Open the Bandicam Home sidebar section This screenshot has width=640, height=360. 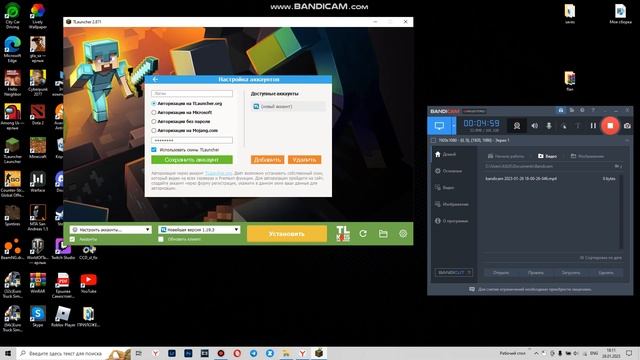[x=446, y=154]
